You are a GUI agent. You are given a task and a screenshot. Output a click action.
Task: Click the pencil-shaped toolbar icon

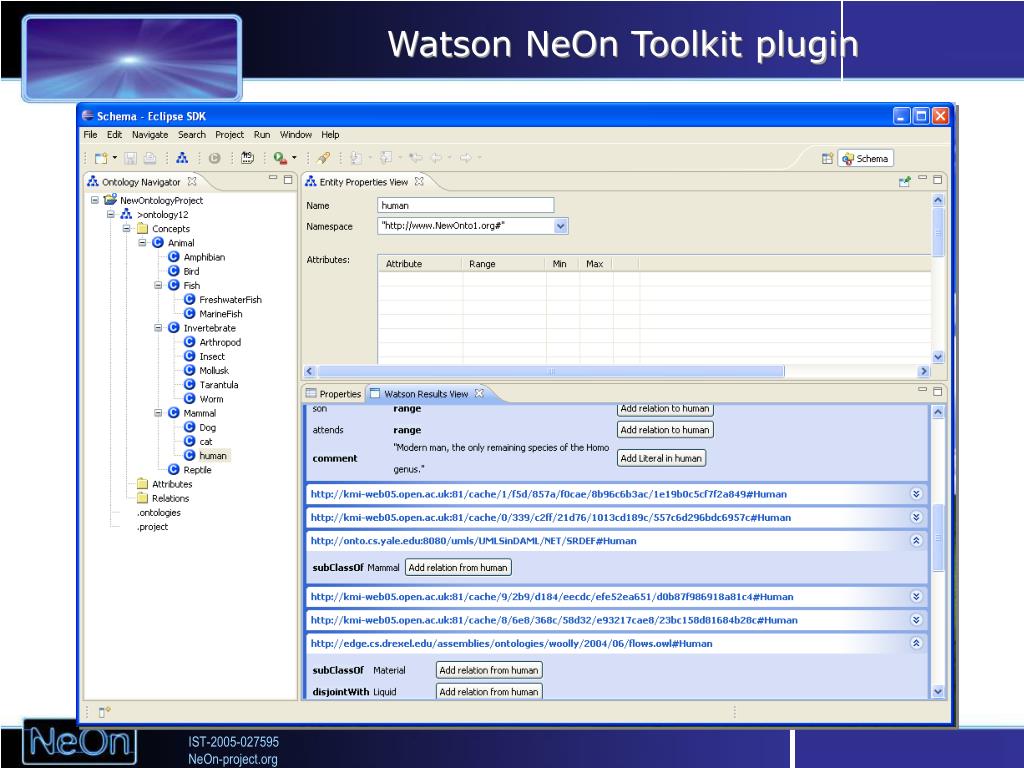click(x=323, y=158)
